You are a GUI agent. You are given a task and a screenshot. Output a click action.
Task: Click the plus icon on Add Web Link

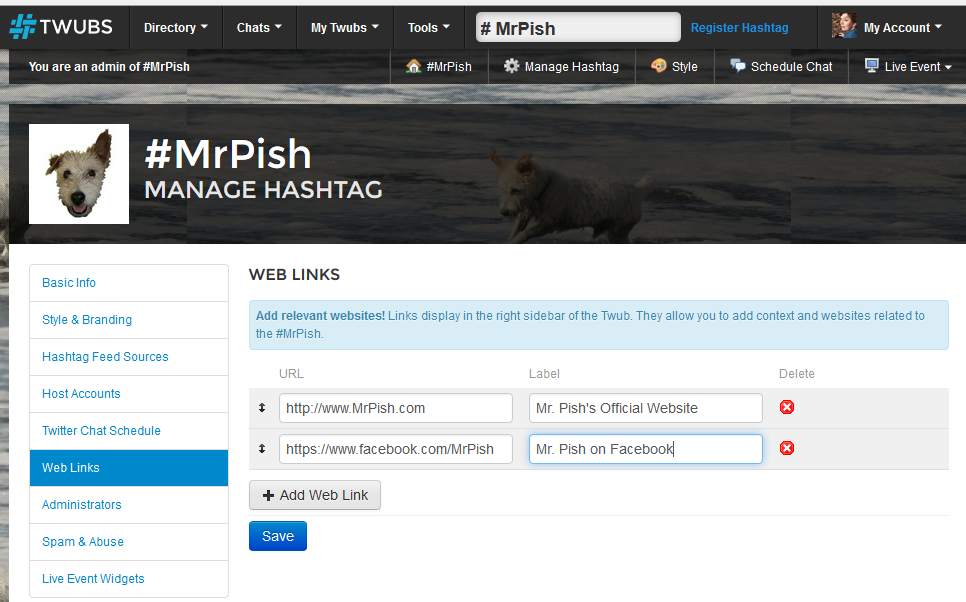pos(268,495)
